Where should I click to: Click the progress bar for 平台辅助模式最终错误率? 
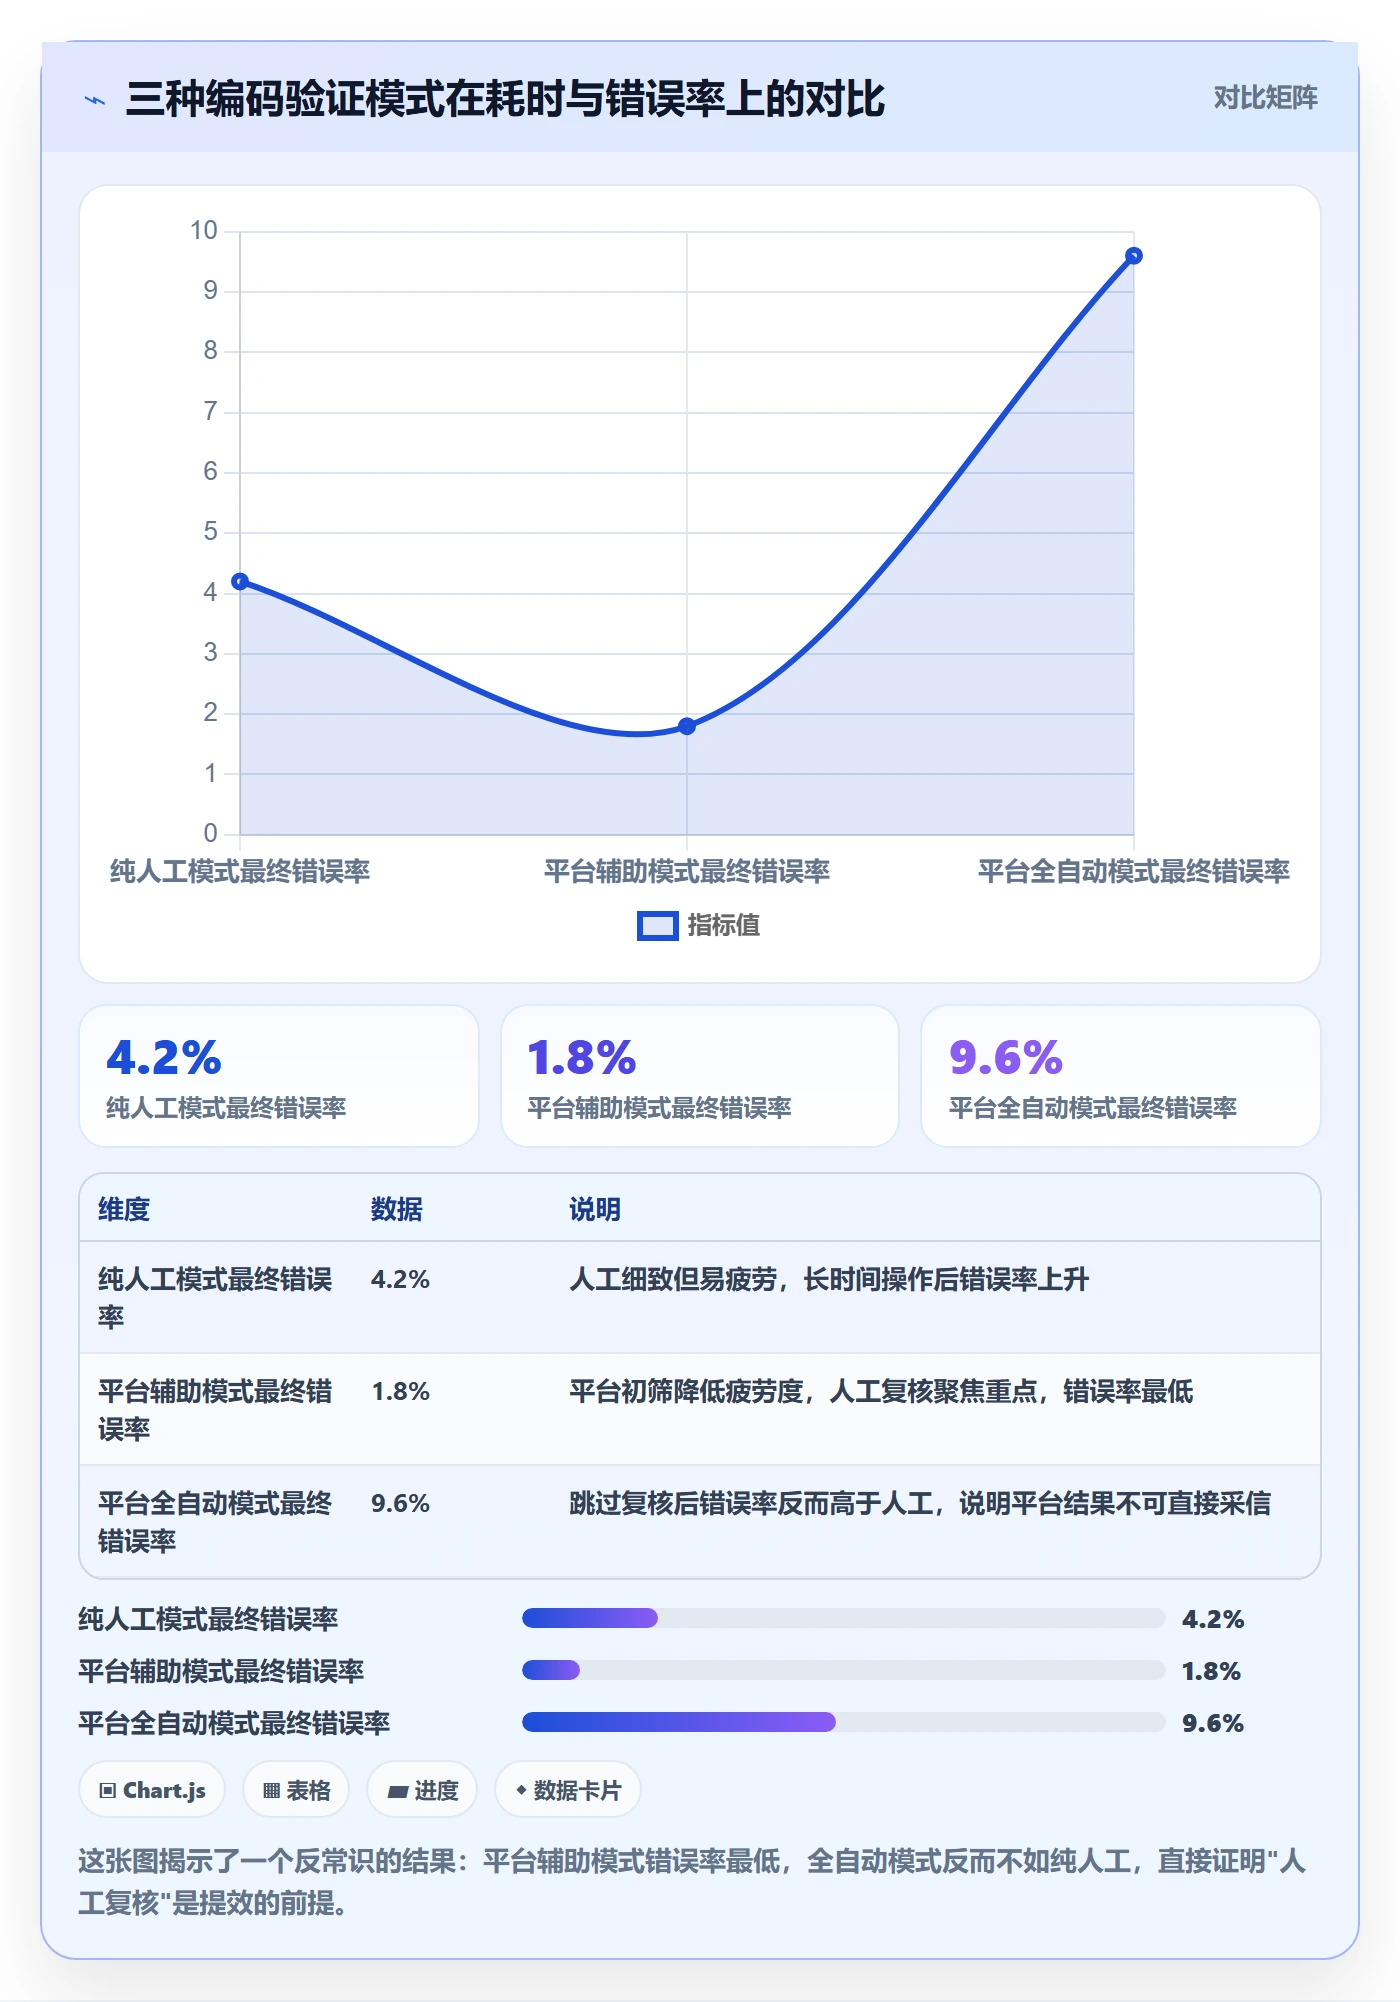pos(843,1670)
